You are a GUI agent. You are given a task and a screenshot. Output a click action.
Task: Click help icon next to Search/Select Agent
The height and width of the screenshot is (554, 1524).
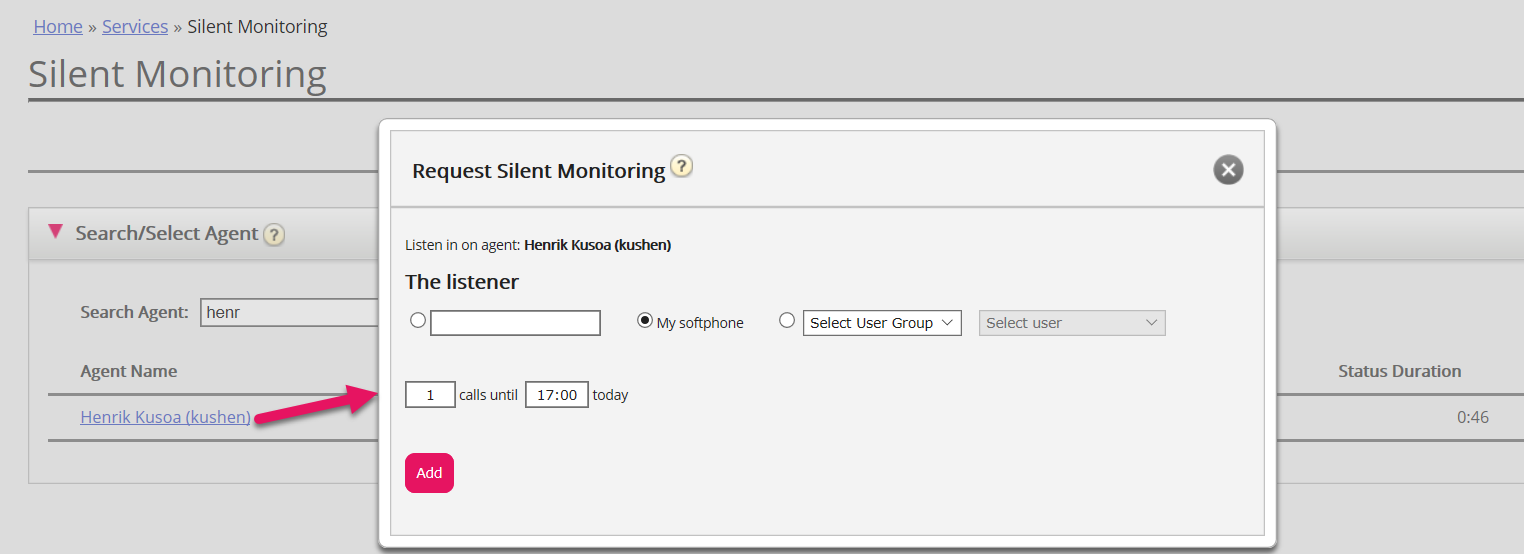[274, 235]
